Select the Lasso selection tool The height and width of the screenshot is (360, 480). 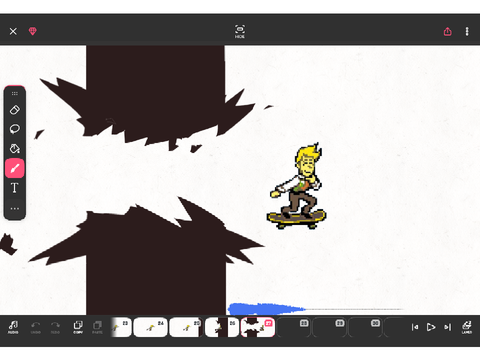click(x=15, y=129)
